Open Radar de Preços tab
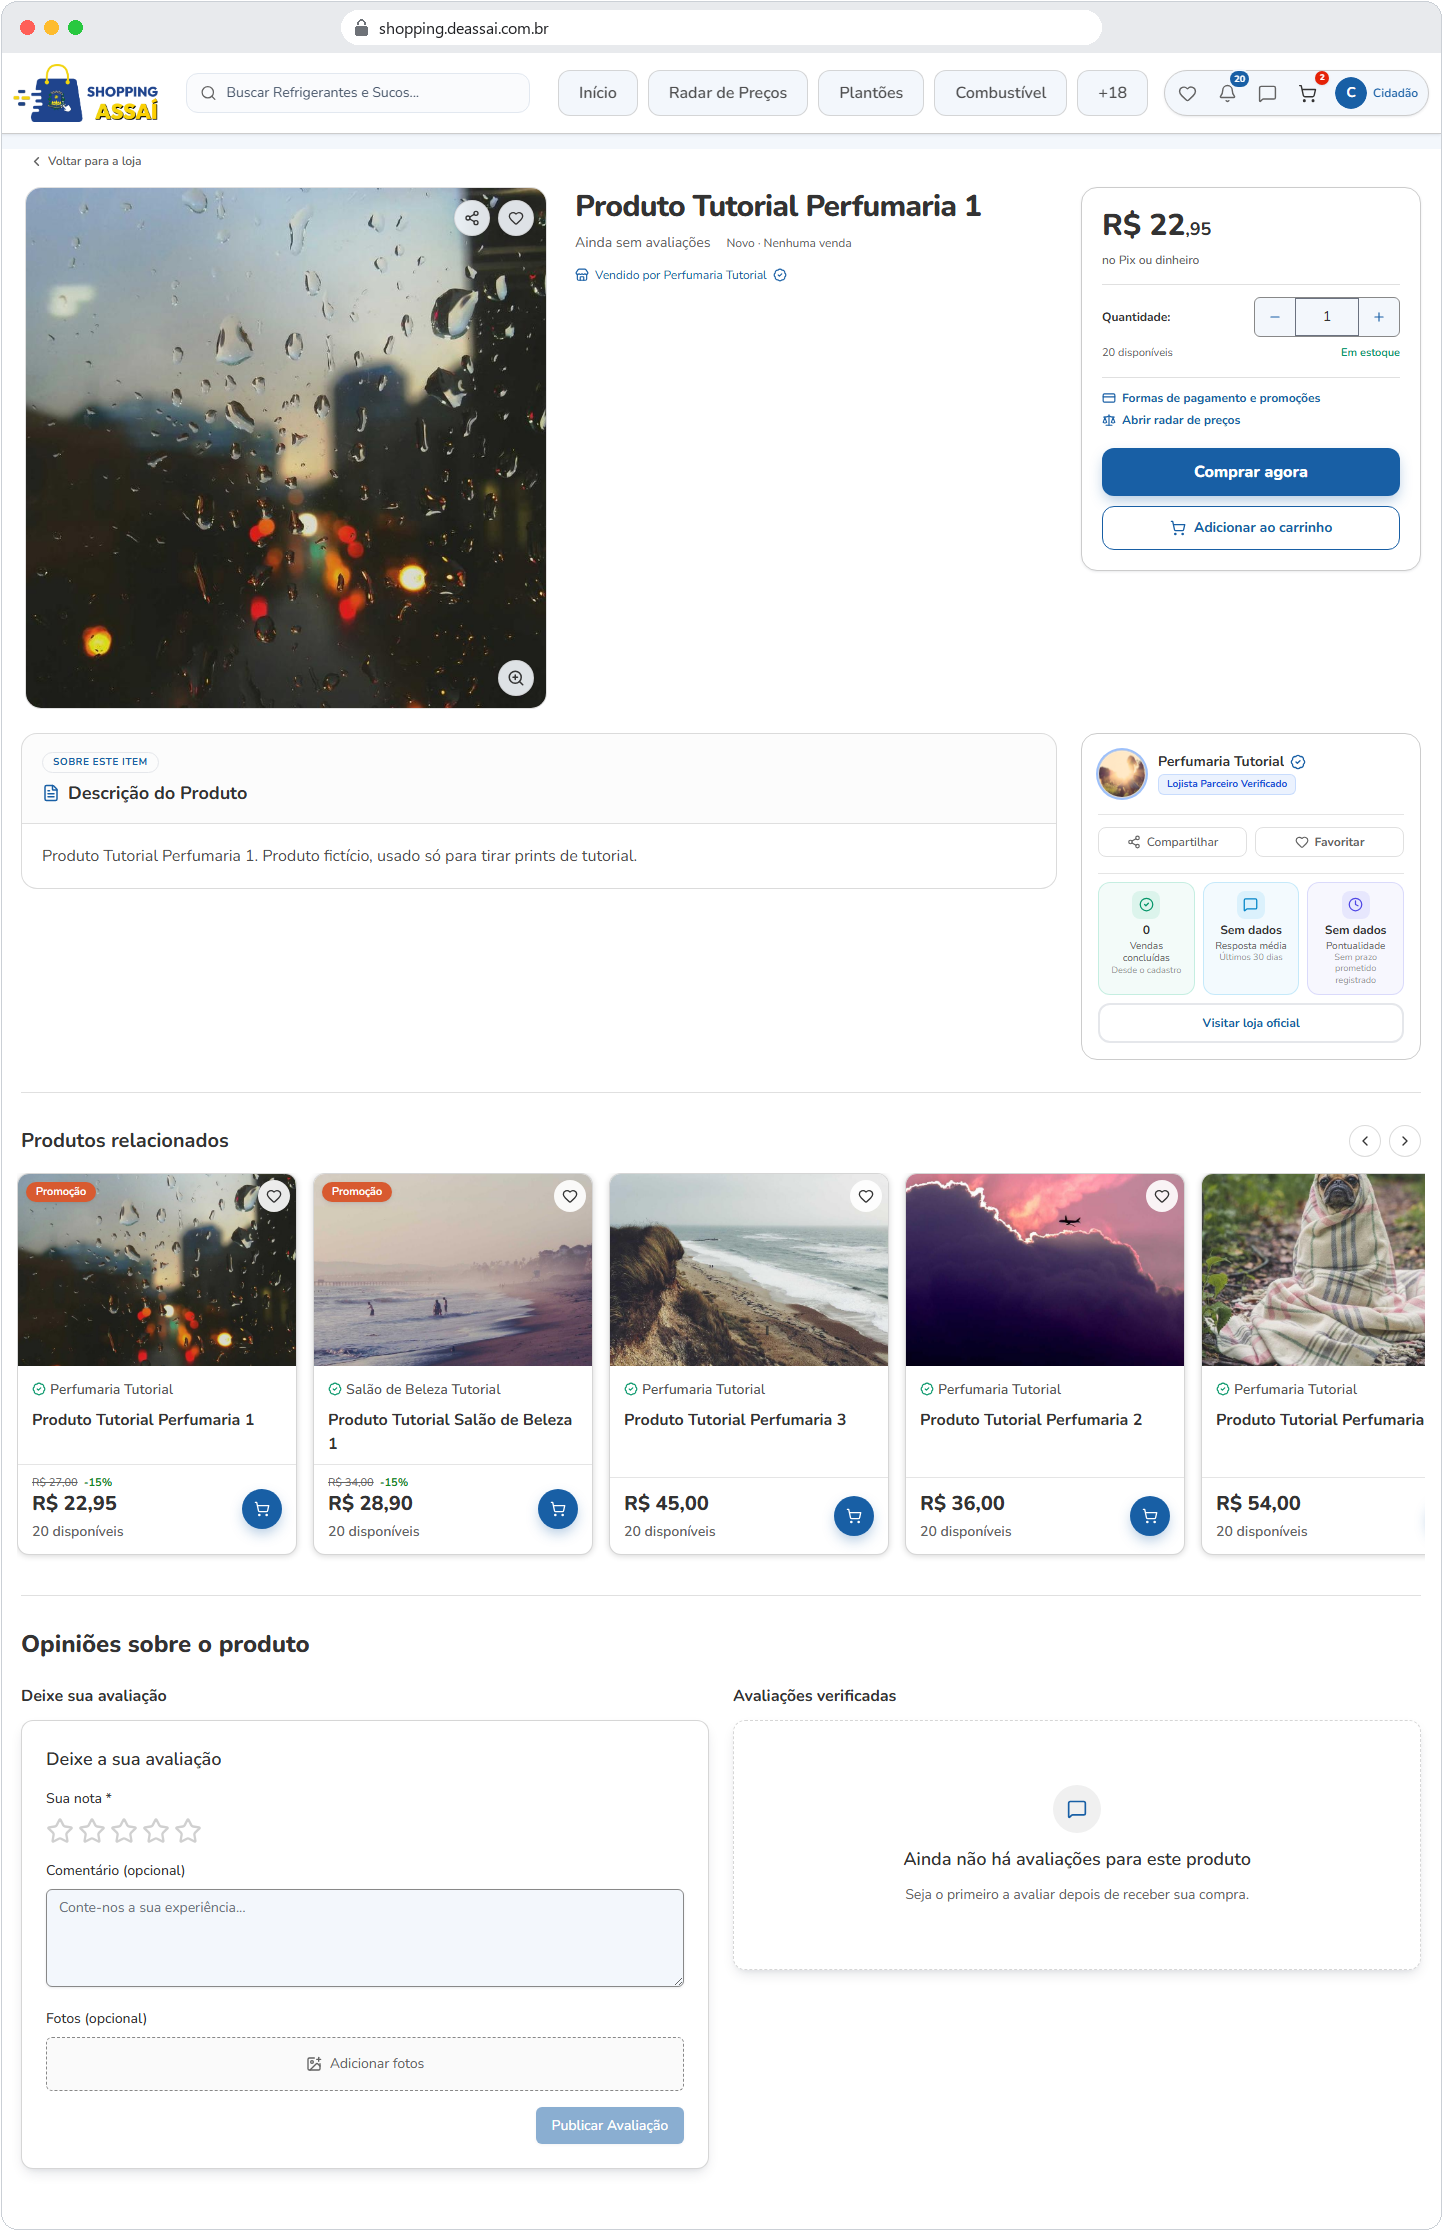Screen dimensions: 1442x2230 [728, 93]
